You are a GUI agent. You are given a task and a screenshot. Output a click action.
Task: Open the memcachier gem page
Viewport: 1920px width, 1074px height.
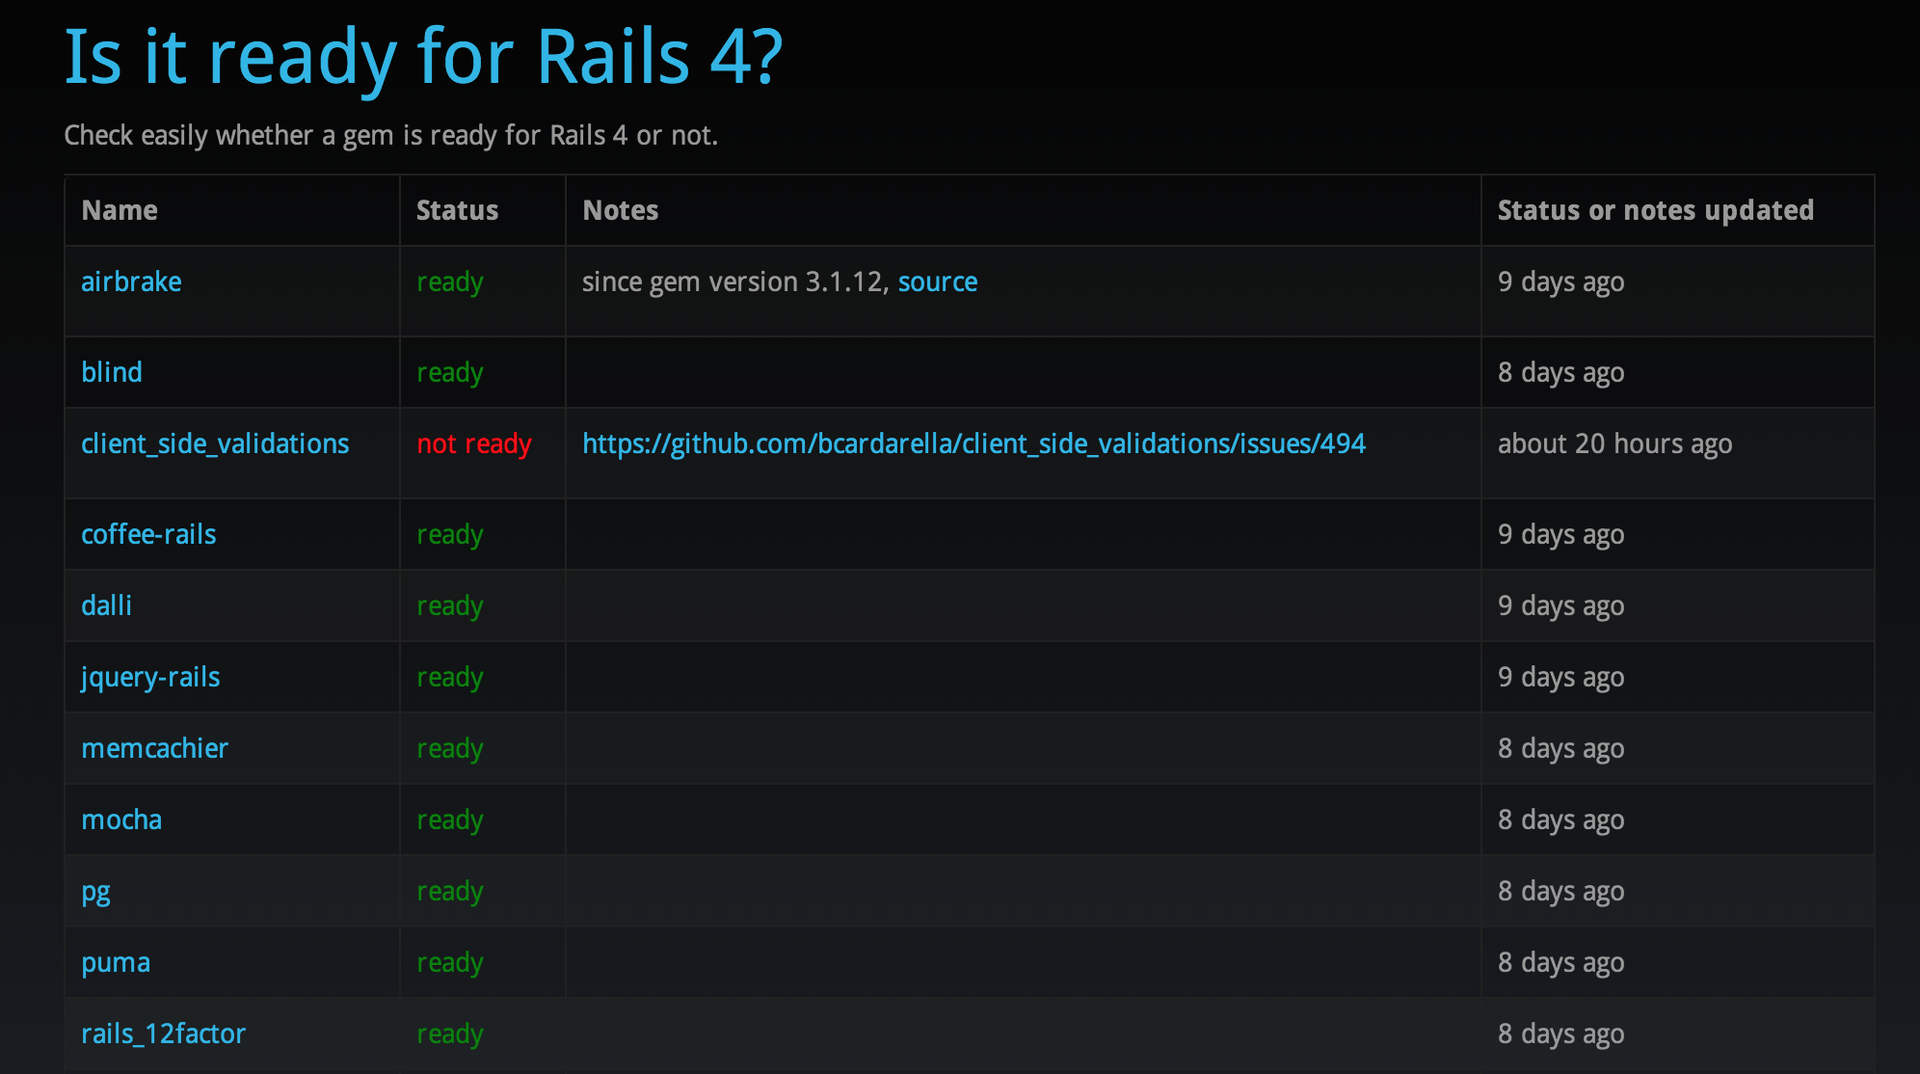pos(154,748)
